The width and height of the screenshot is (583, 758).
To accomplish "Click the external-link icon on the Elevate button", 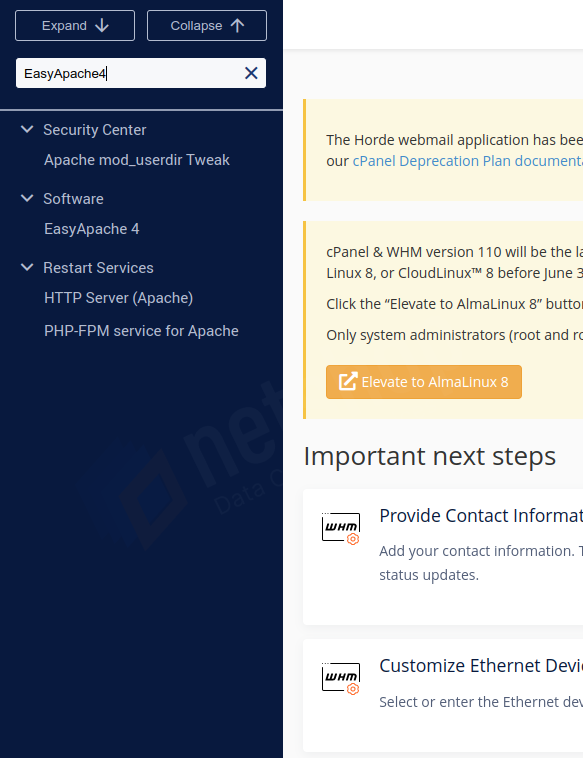I will (x=348, y=381).
